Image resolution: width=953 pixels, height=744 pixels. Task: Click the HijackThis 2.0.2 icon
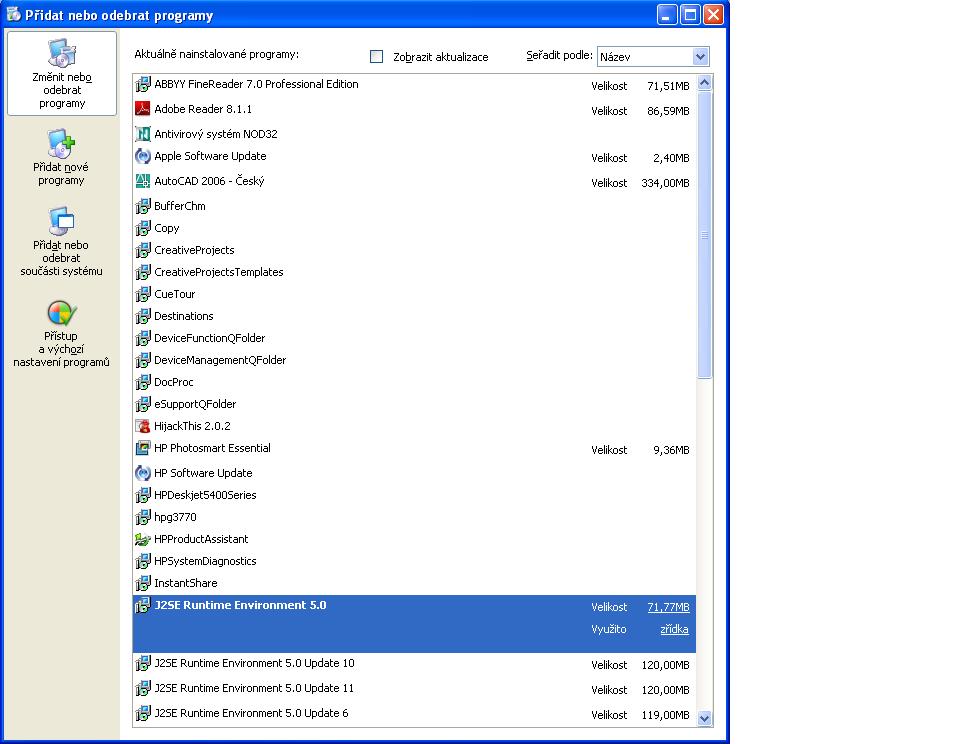point(143,426)
